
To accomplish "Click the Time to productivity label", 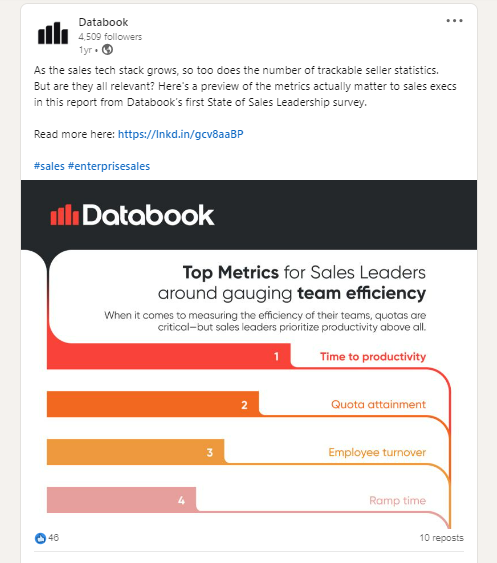I will click(x=373, y=357).
